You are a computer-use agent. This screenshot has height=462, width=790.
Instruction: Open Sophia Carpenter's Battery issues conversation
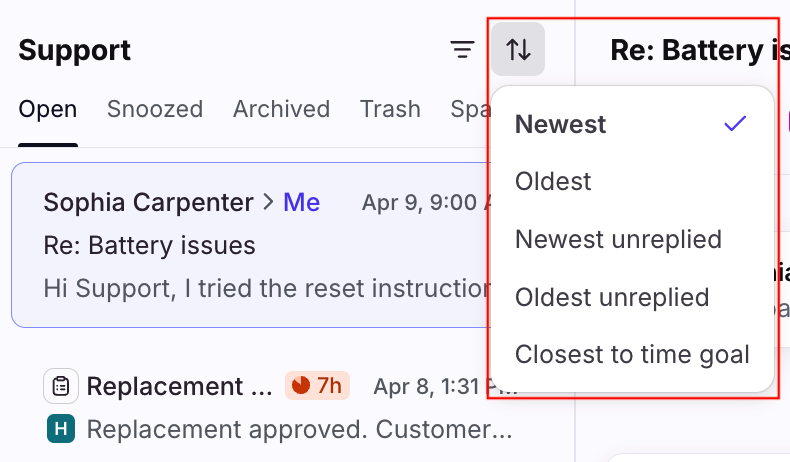click(250, 245)
